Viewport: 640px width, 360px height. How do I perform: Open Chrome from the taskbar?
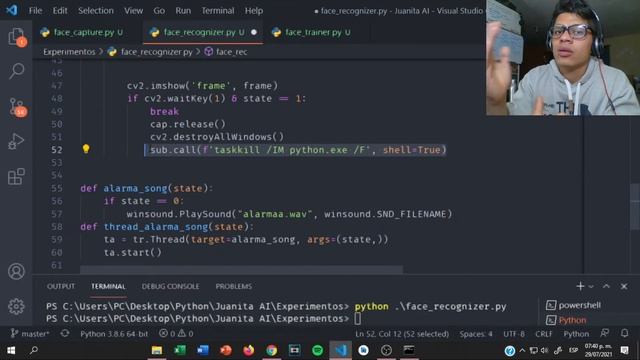pyautogui.click(x=271, y=350)
